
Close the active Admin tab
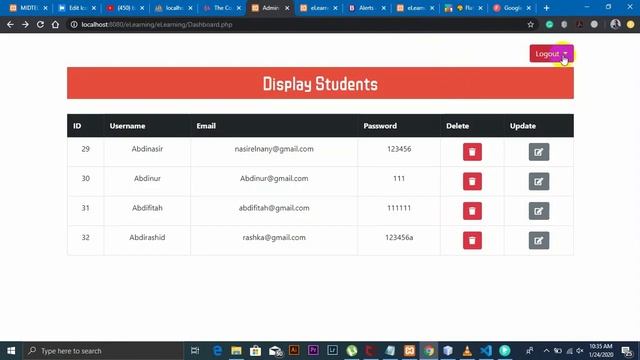pos(287,8)
